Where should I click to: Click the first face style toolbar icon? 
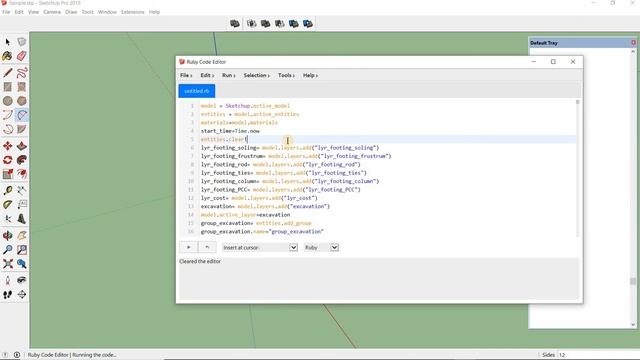pos(235,24)
